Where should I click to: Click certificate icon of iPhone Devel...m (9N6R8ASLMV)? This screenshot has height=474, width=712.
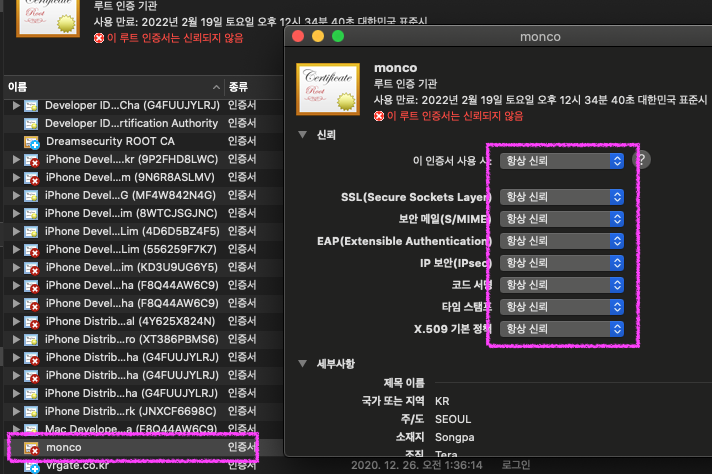pyautogui.click(x=31, y=178)
